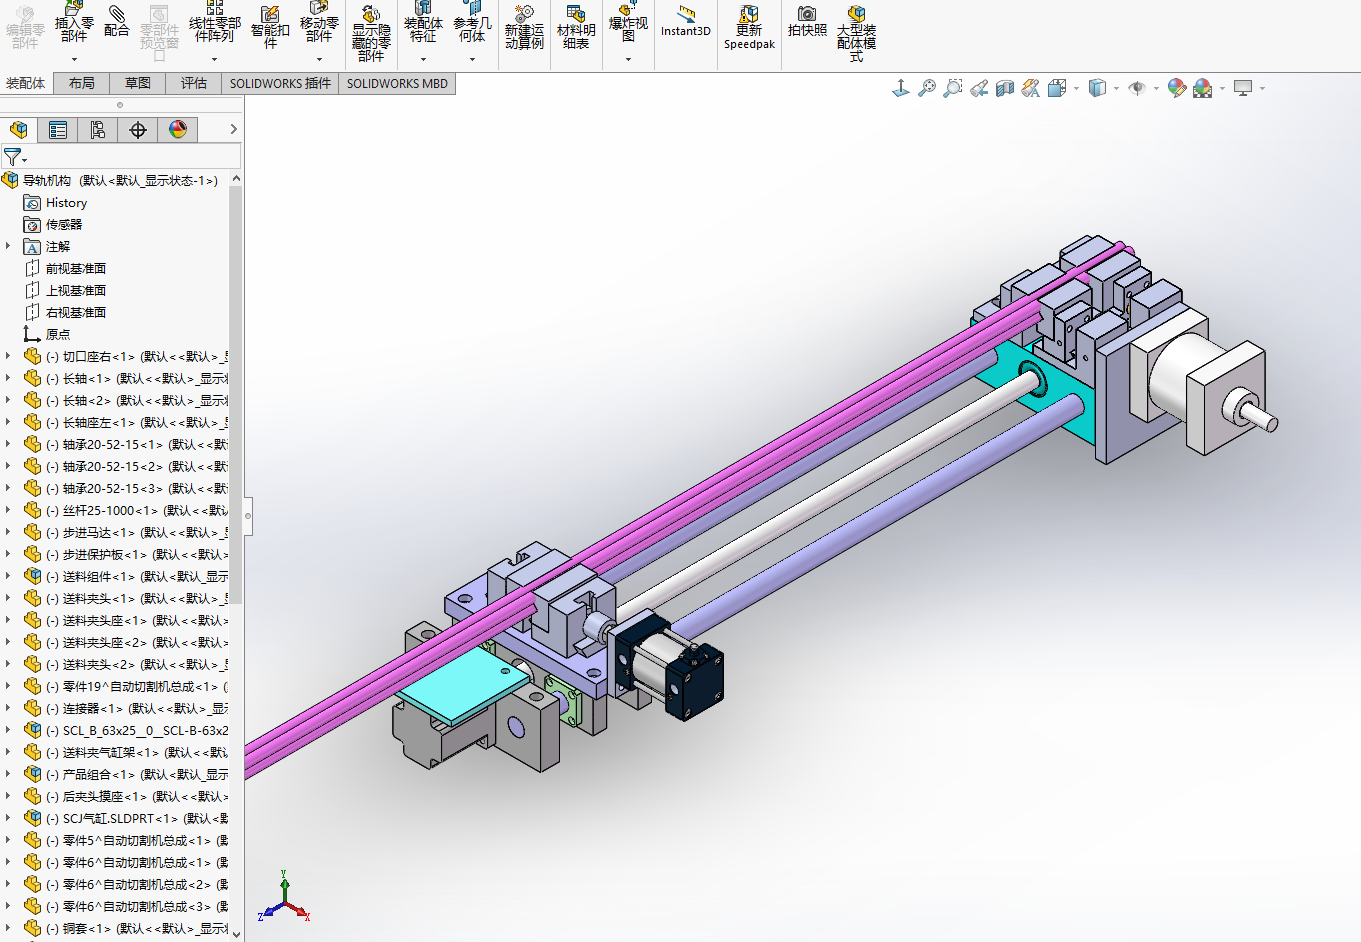The width and height of the screenshot is (1361, 942).
Task: Open the ConfigurationManager tab icon
Action: 98,130
